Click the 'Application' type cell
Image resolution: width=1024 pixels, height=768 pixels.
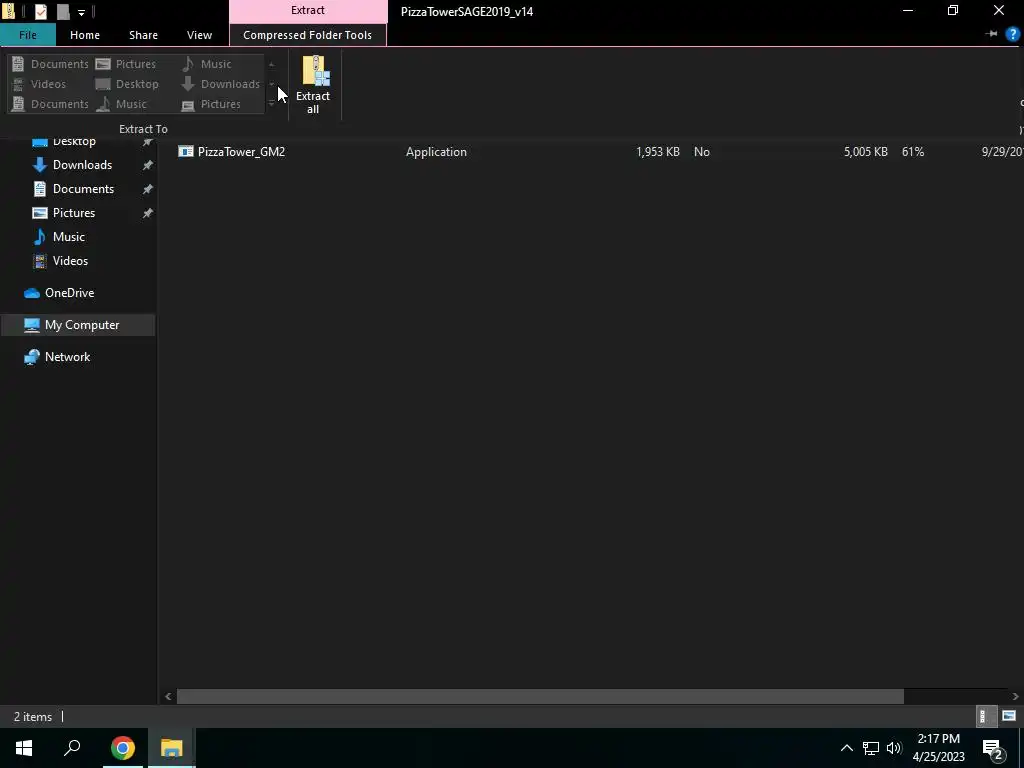[x=436, y=152]
